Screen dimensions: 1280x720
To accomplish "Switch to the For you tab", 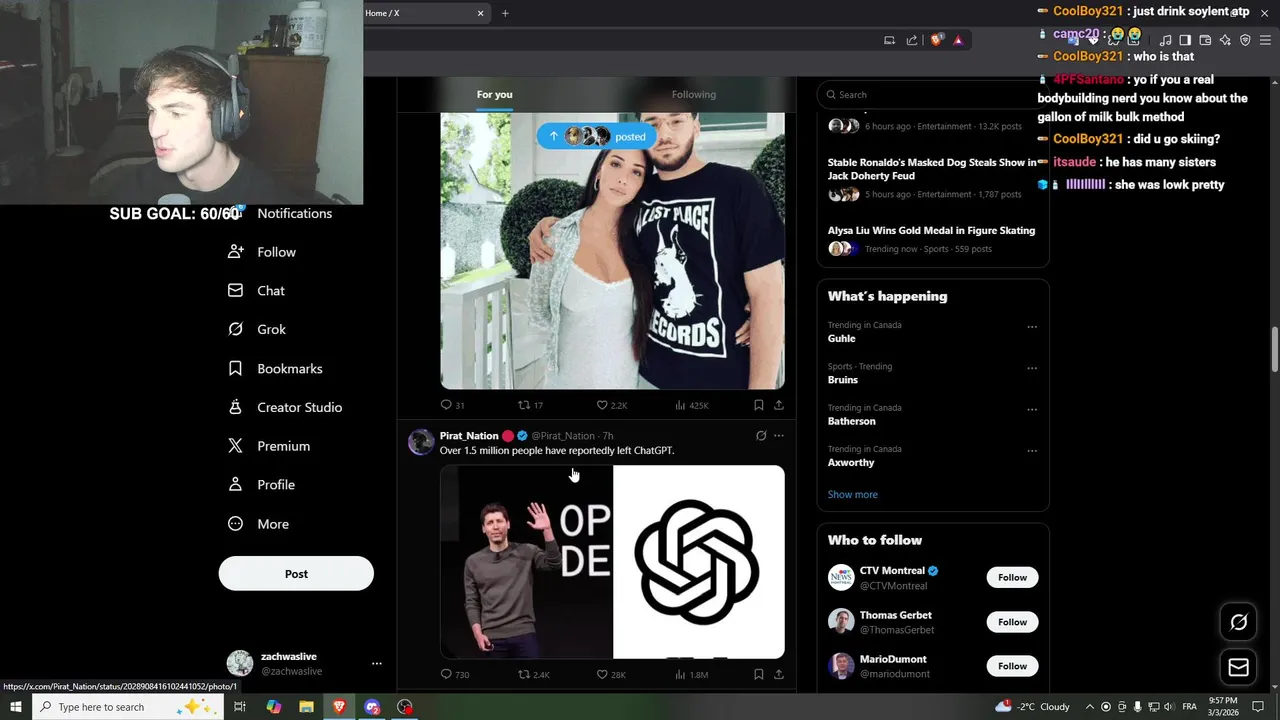I will click(494, 94).
